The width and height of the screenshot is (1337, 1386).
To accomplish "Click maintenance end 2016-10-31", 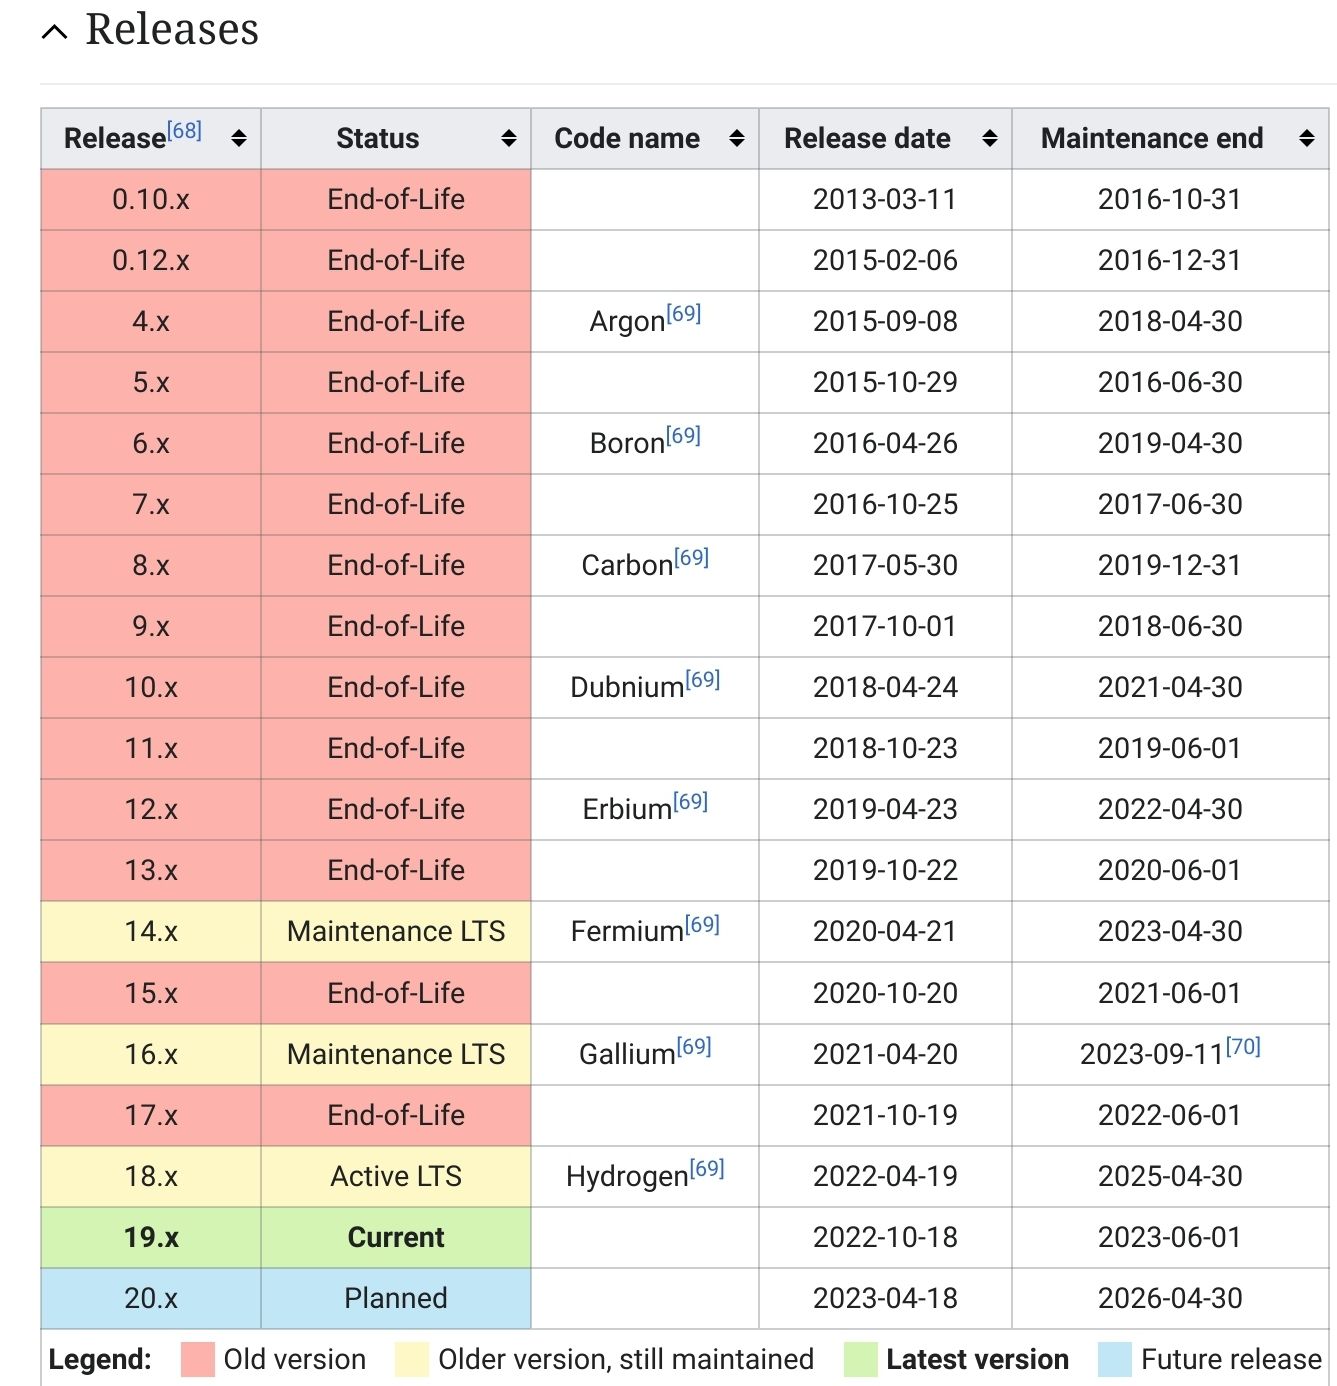I will [1170, 200].
